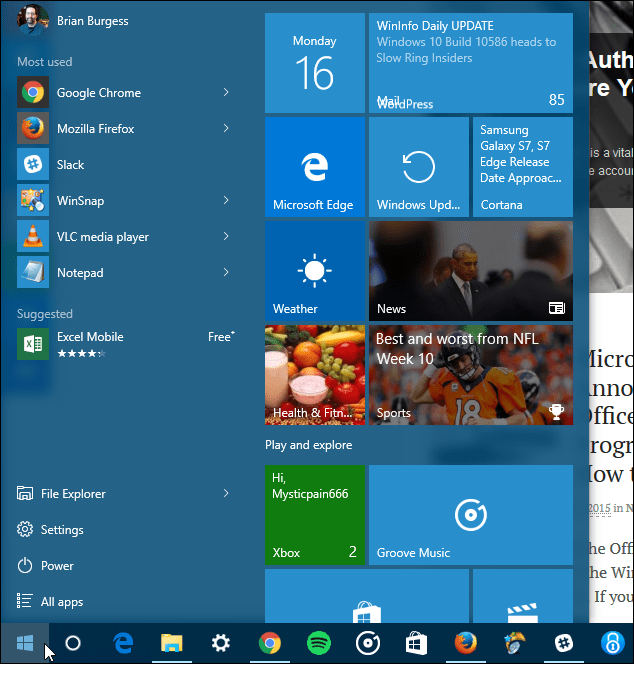This screenshot has height=675, width=634.
Task: Open the Calendar tile showing Monday 16
Action: coord(315,63)
